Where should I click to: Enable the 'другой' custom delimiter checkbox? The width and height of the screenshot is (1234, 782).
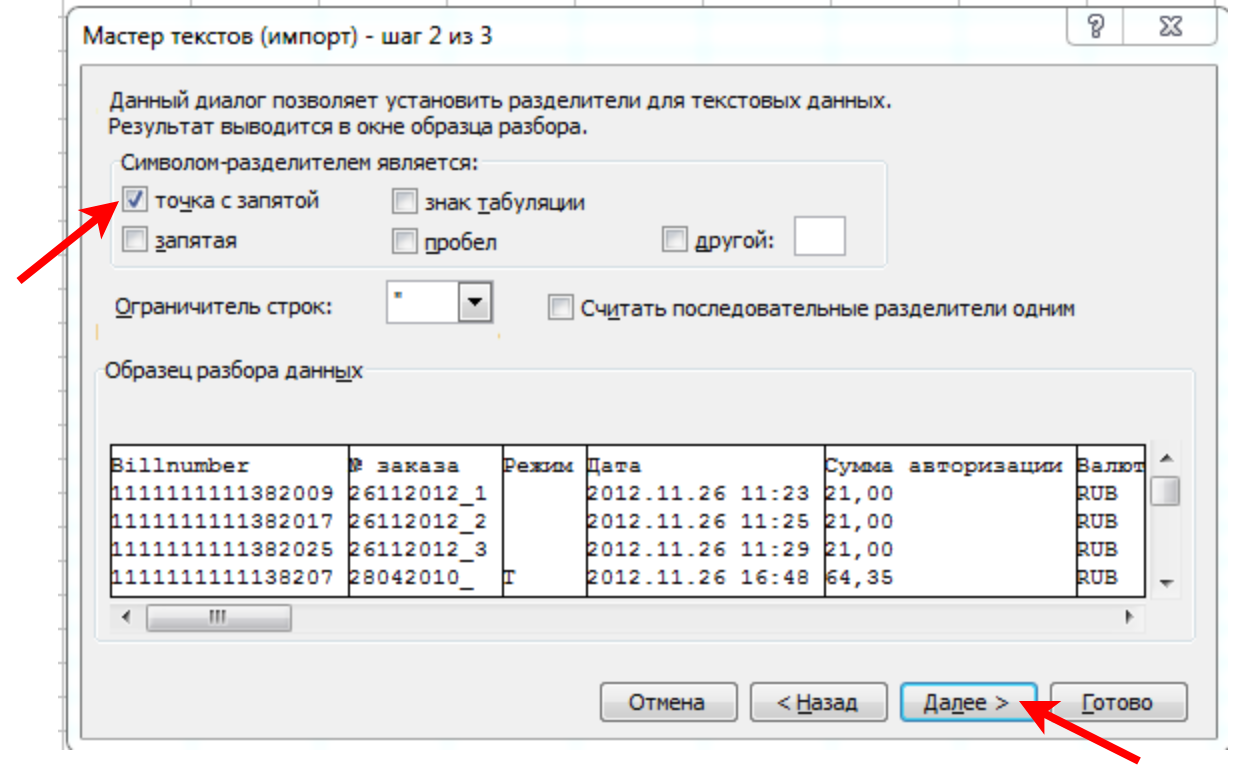674,240
